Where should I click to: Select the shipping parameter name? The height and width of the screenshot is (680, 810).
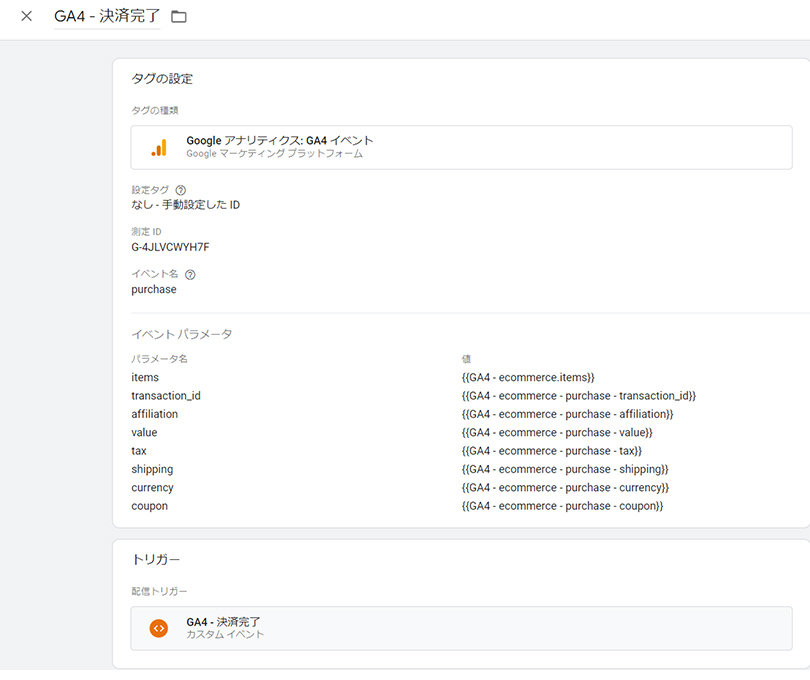[152, 469]
